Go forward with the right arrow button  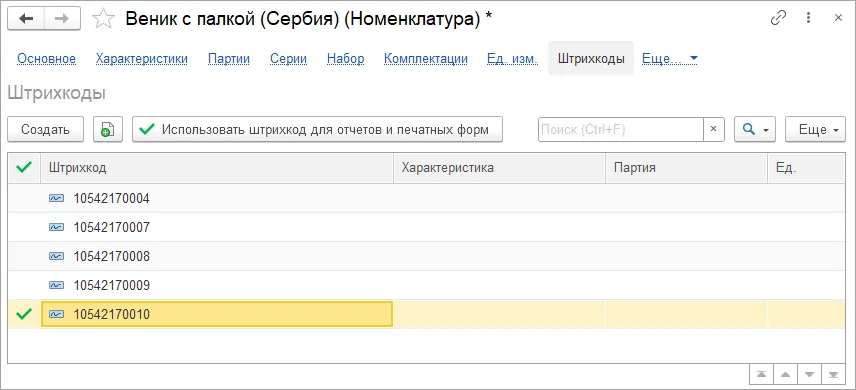click(x=62, y=19)
